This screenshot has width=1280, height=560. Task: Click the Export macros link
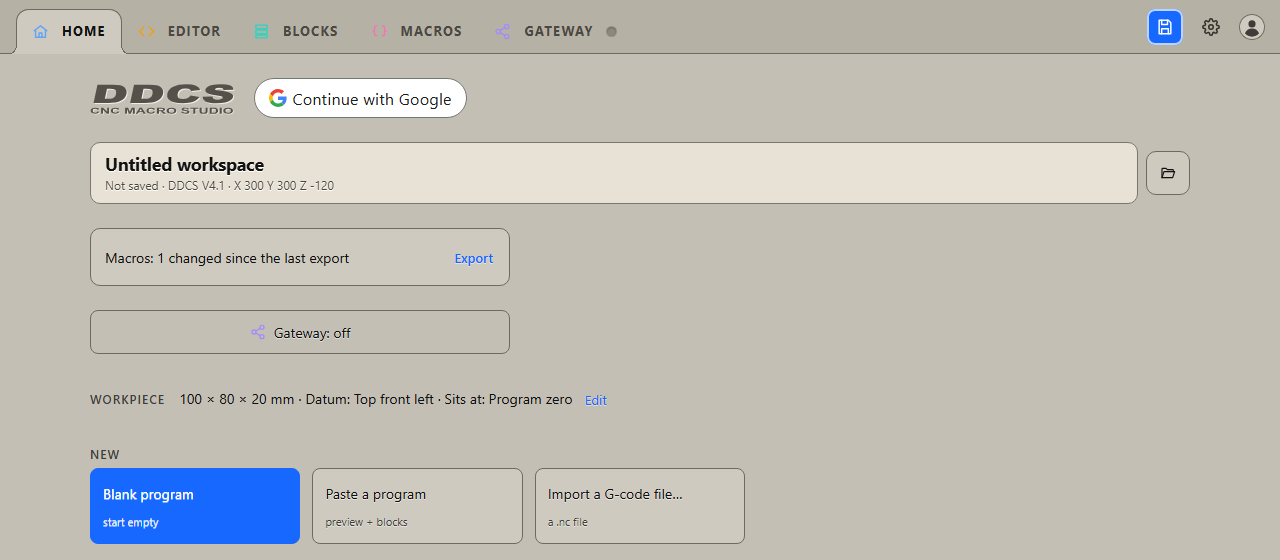[474, 258]
